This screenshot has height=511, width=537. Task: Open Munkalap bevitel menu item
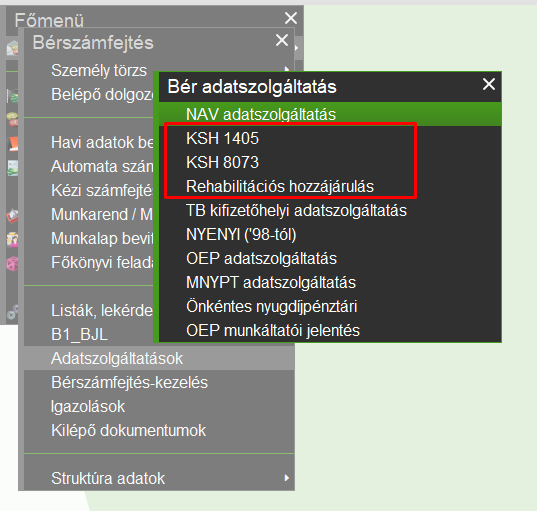[102, 238]
